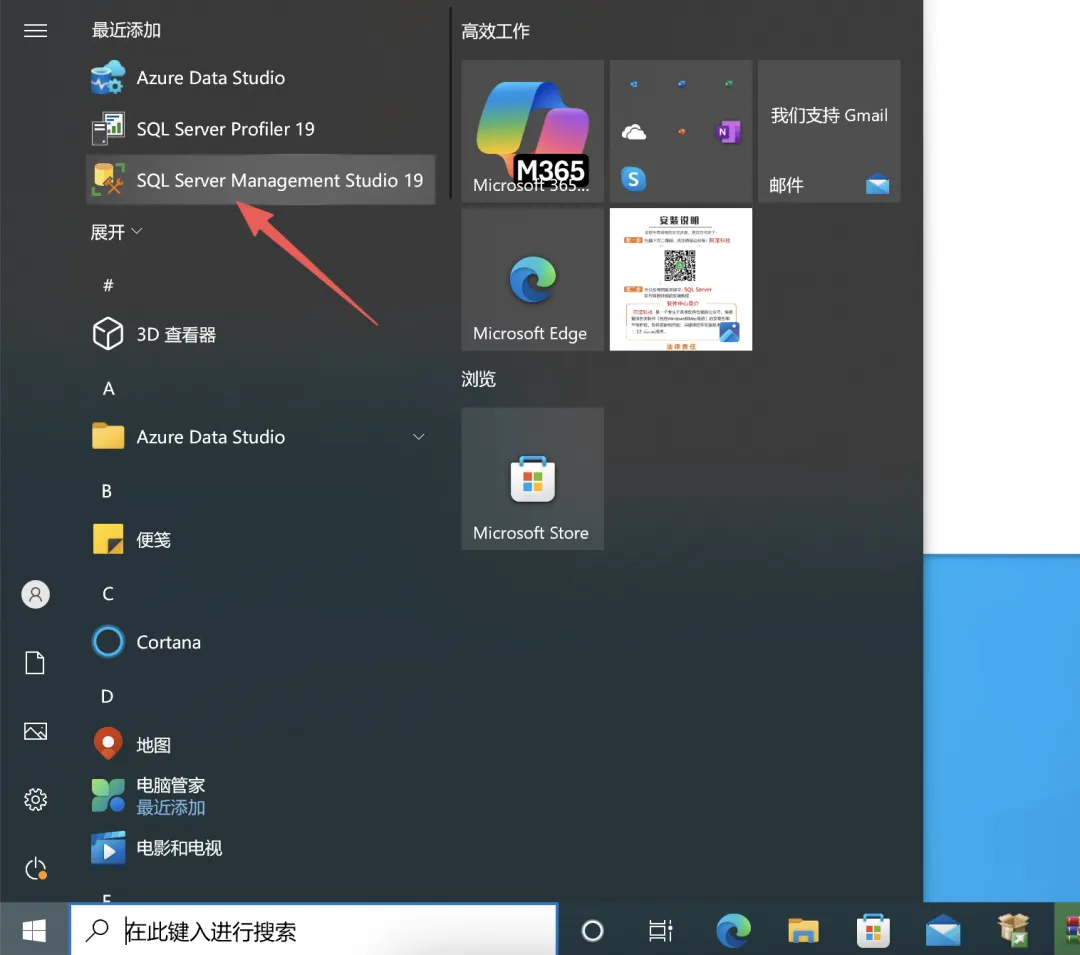
Task: Click the Power button icon
Action: (x=35, y=868)
